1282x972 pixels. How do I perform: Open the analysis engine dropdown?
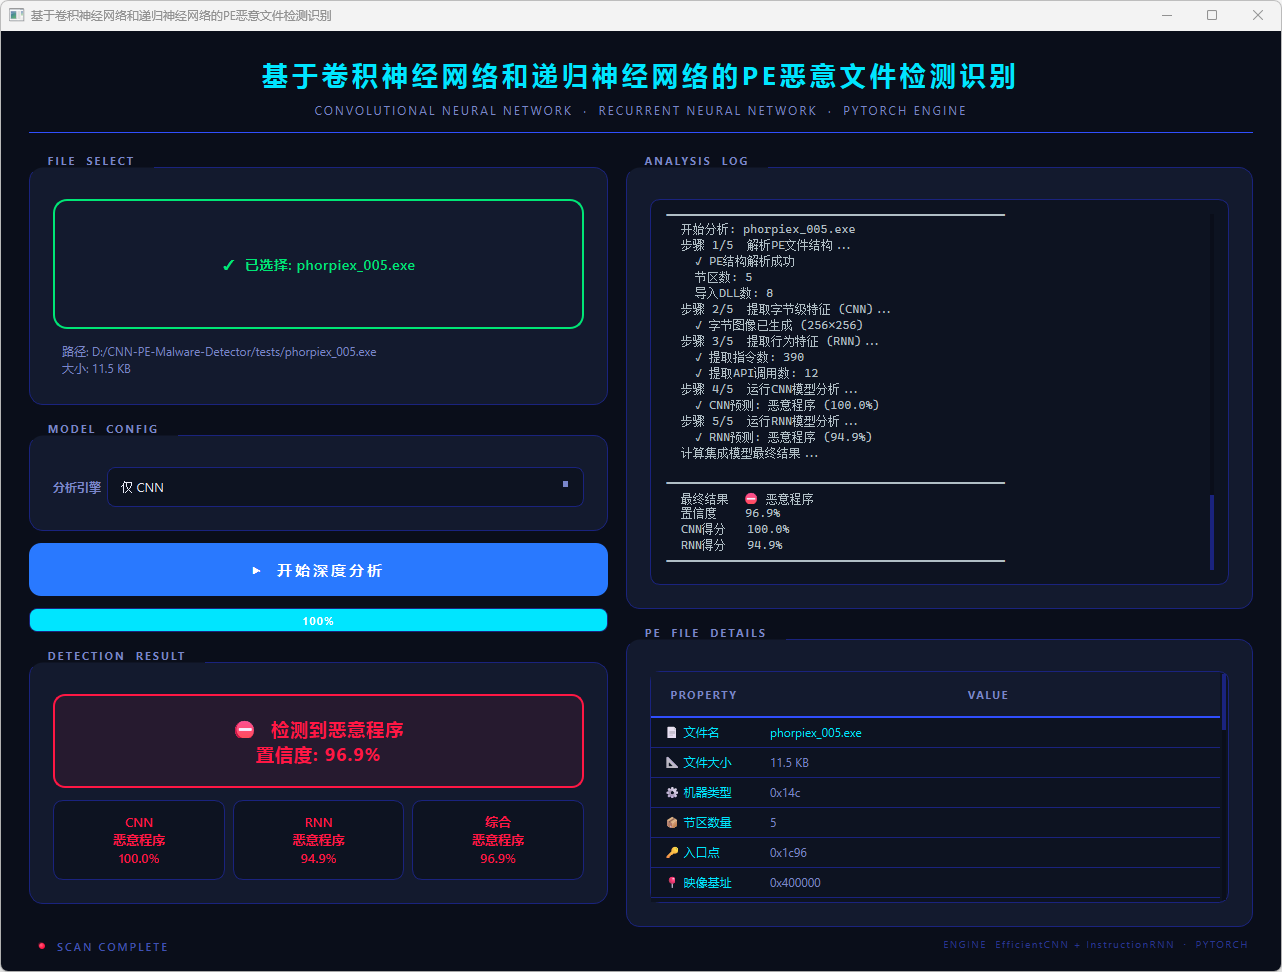point(345,487)
